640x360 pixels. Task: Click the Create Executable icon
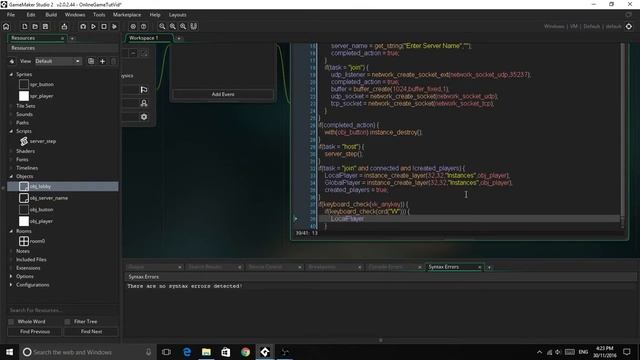coord(64,27)
